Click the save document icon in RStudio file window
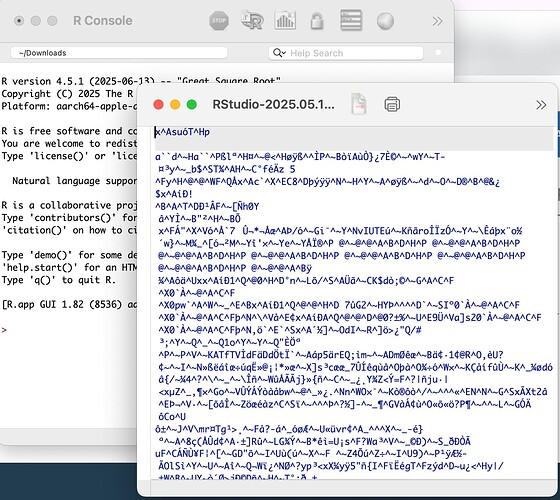 click(x=359, y=104)
